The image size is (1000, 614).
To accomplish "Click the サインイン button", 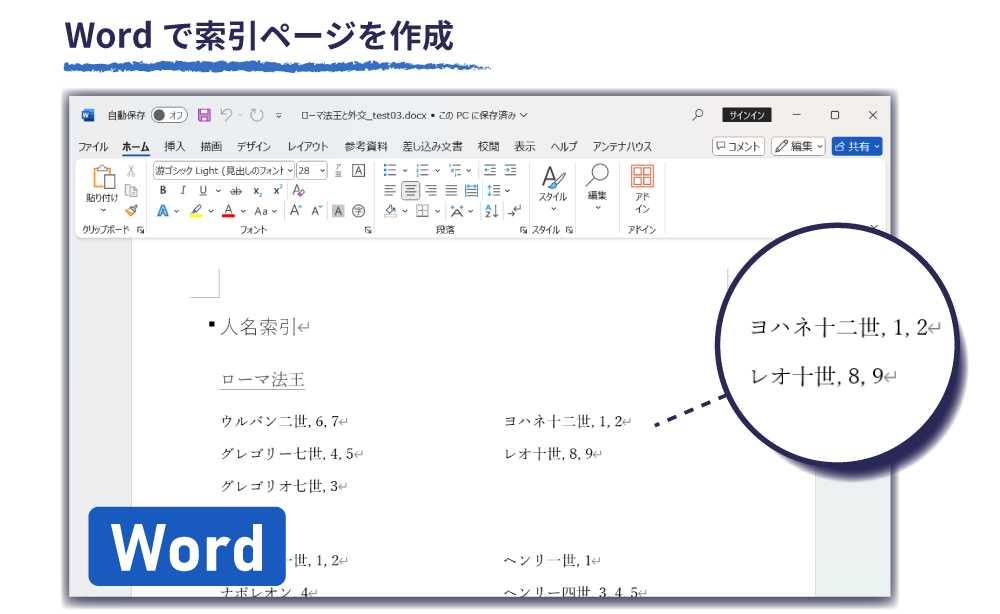I will [x=746, y=114].
